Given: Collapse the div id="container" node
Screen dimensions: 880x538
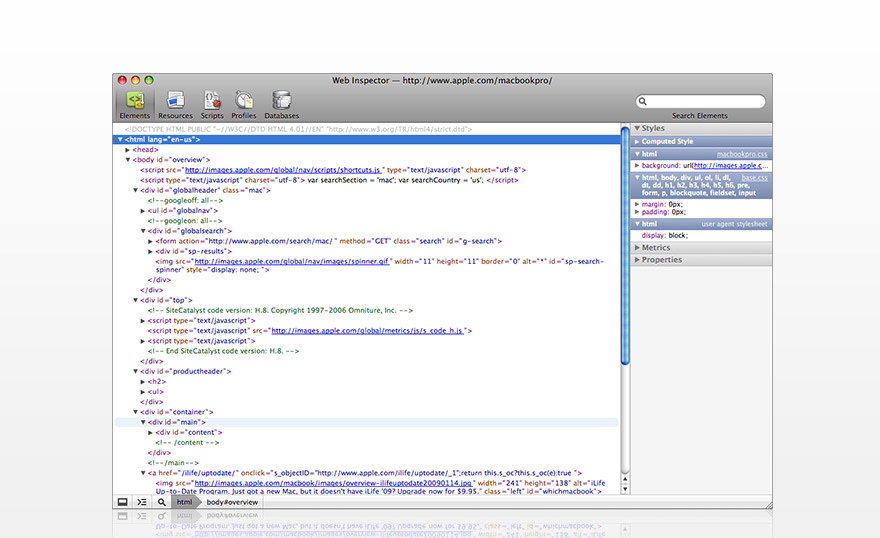Looking at the screenshot, I should (x=135, y=412).
